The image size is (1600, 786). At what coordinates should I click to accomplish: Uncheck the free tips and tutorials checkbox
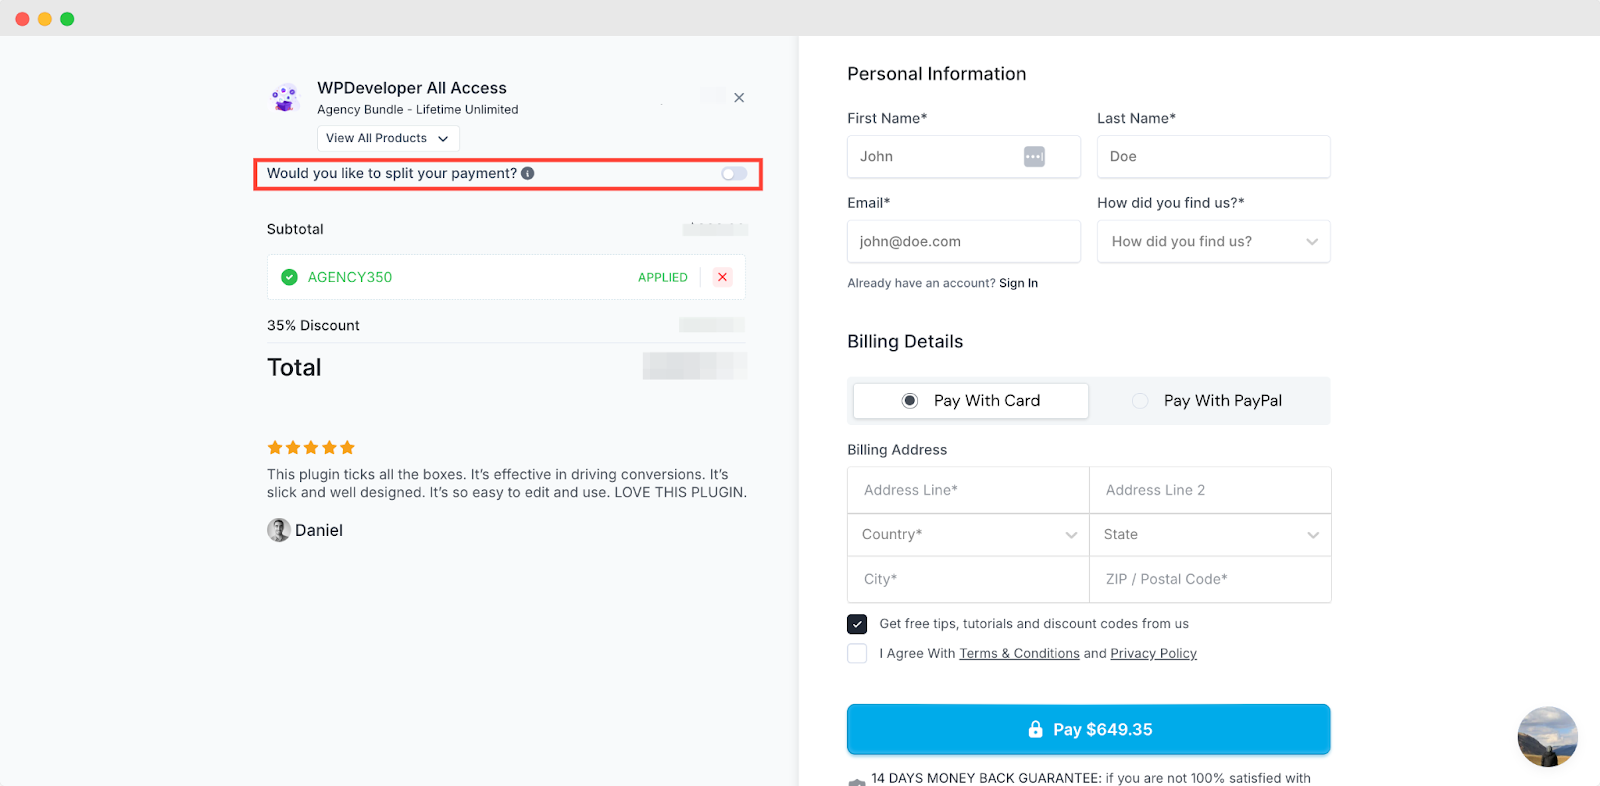click(857, 624)
